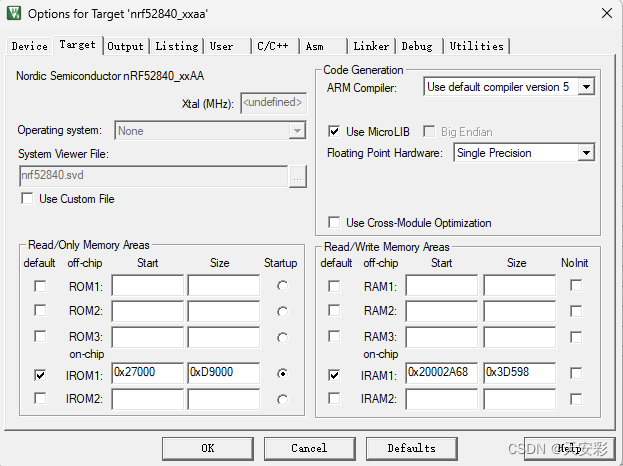623x466 pixels.
Task: Go to the Listing tab
Action: coord(177,46)
